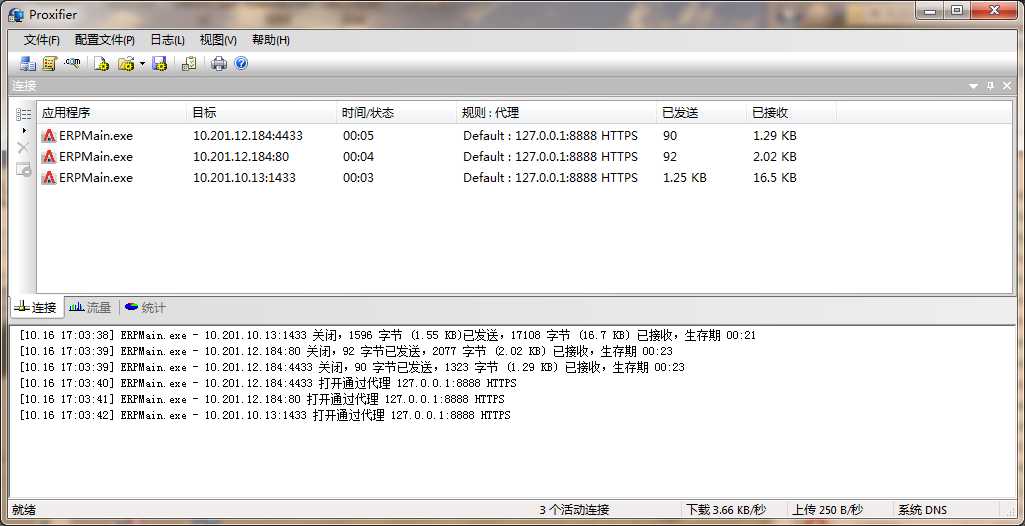Screen dimensions: 1025x526
Task: Click the ERPMain.exe icon for 10.201.12.184:4433
Action: 49,136
